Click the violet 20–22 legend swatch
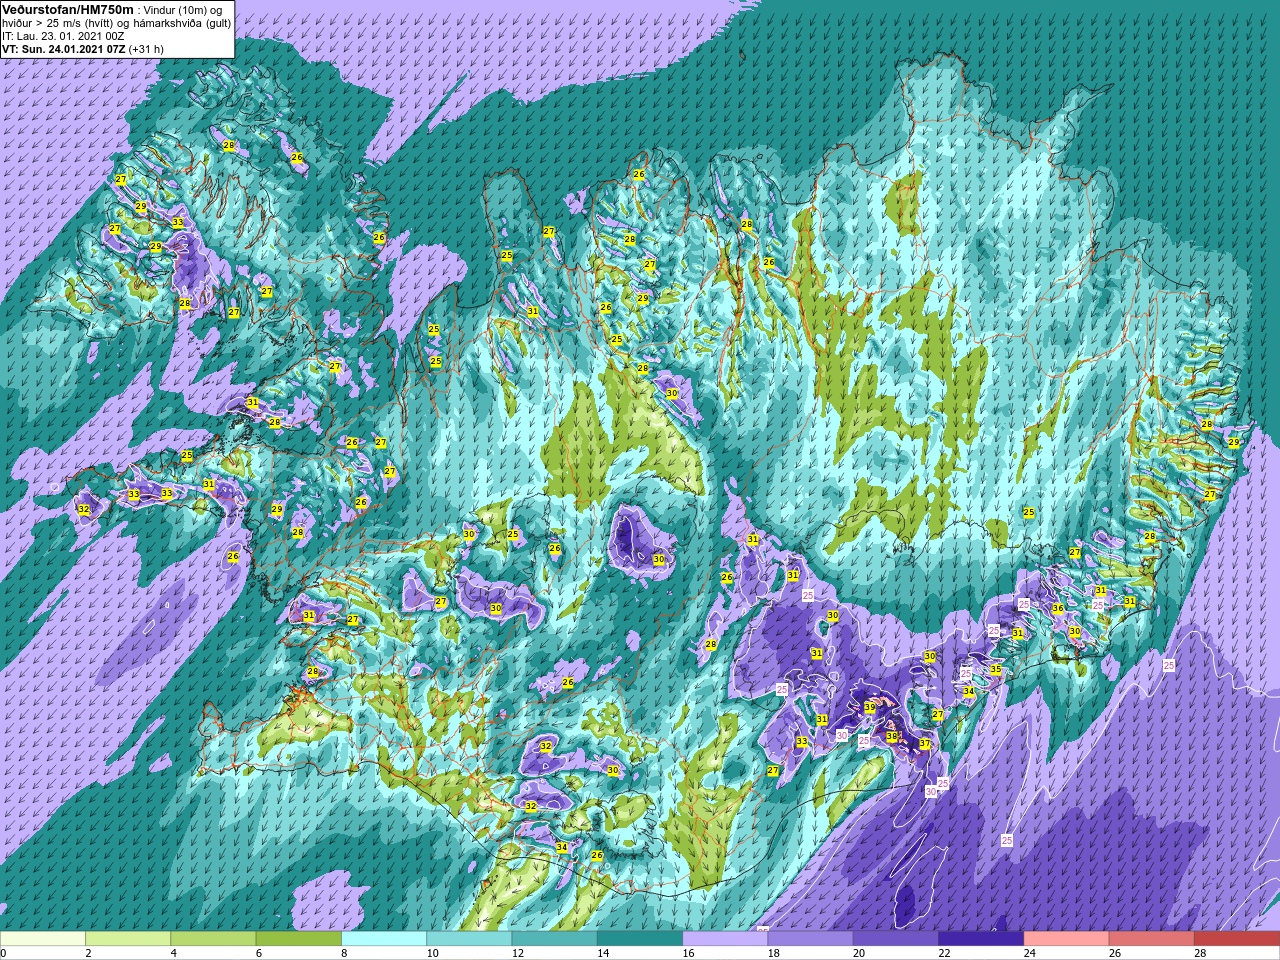Image resolution: width=1280 pixels, height=960 pixels. pos(895,939)
